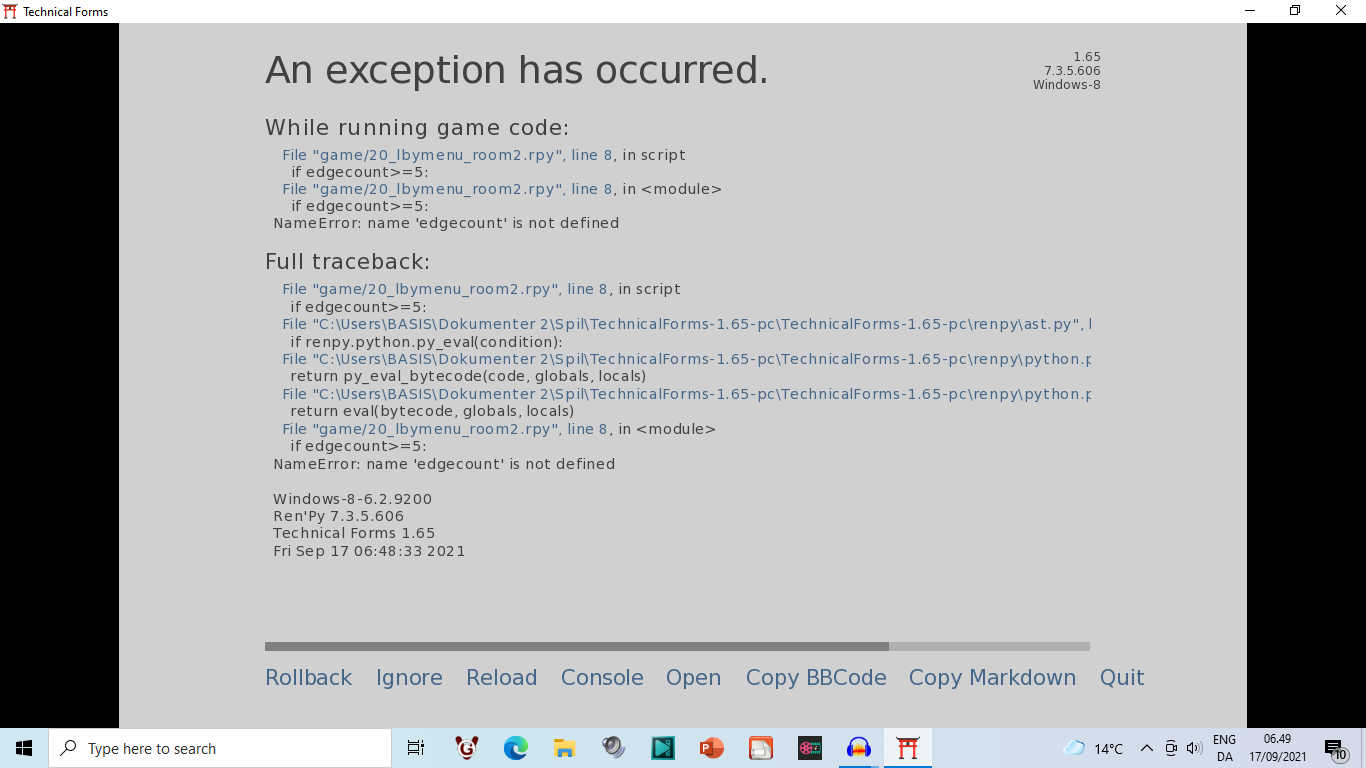
Task: Click the ENG DA language indicator
Action: coord(1224,748)
